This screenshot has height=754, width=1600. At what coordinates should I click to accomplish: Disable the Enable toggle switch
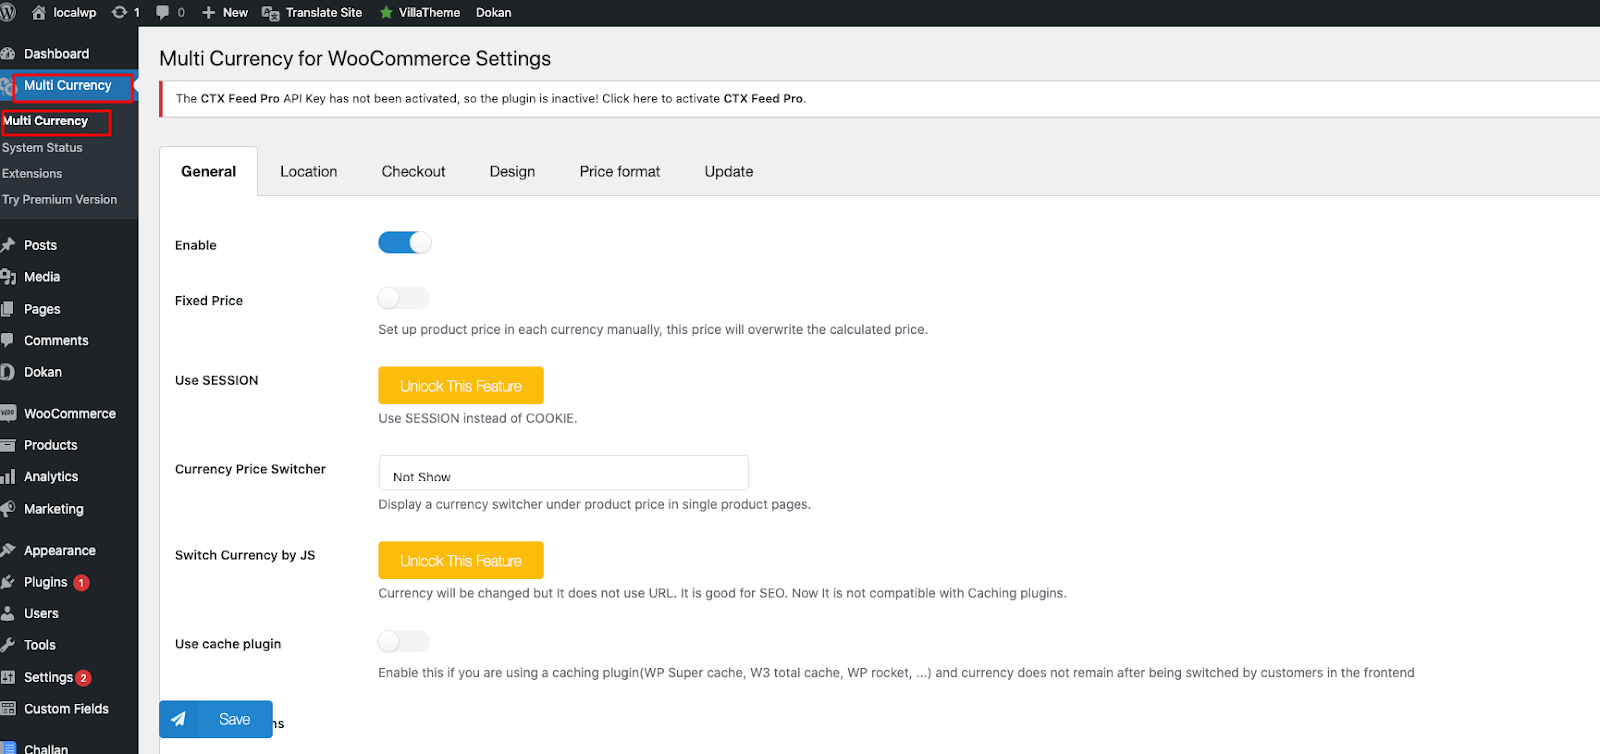(404, 243)
